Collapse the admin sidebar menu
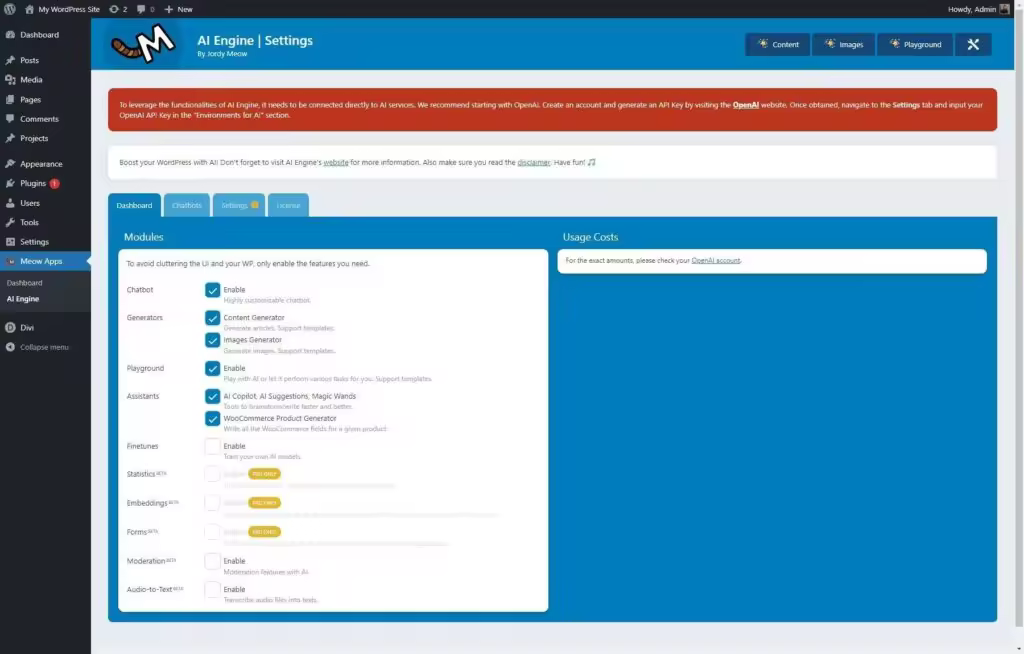This screenshot has width=1024, height=654. click(x=44, y=347)
